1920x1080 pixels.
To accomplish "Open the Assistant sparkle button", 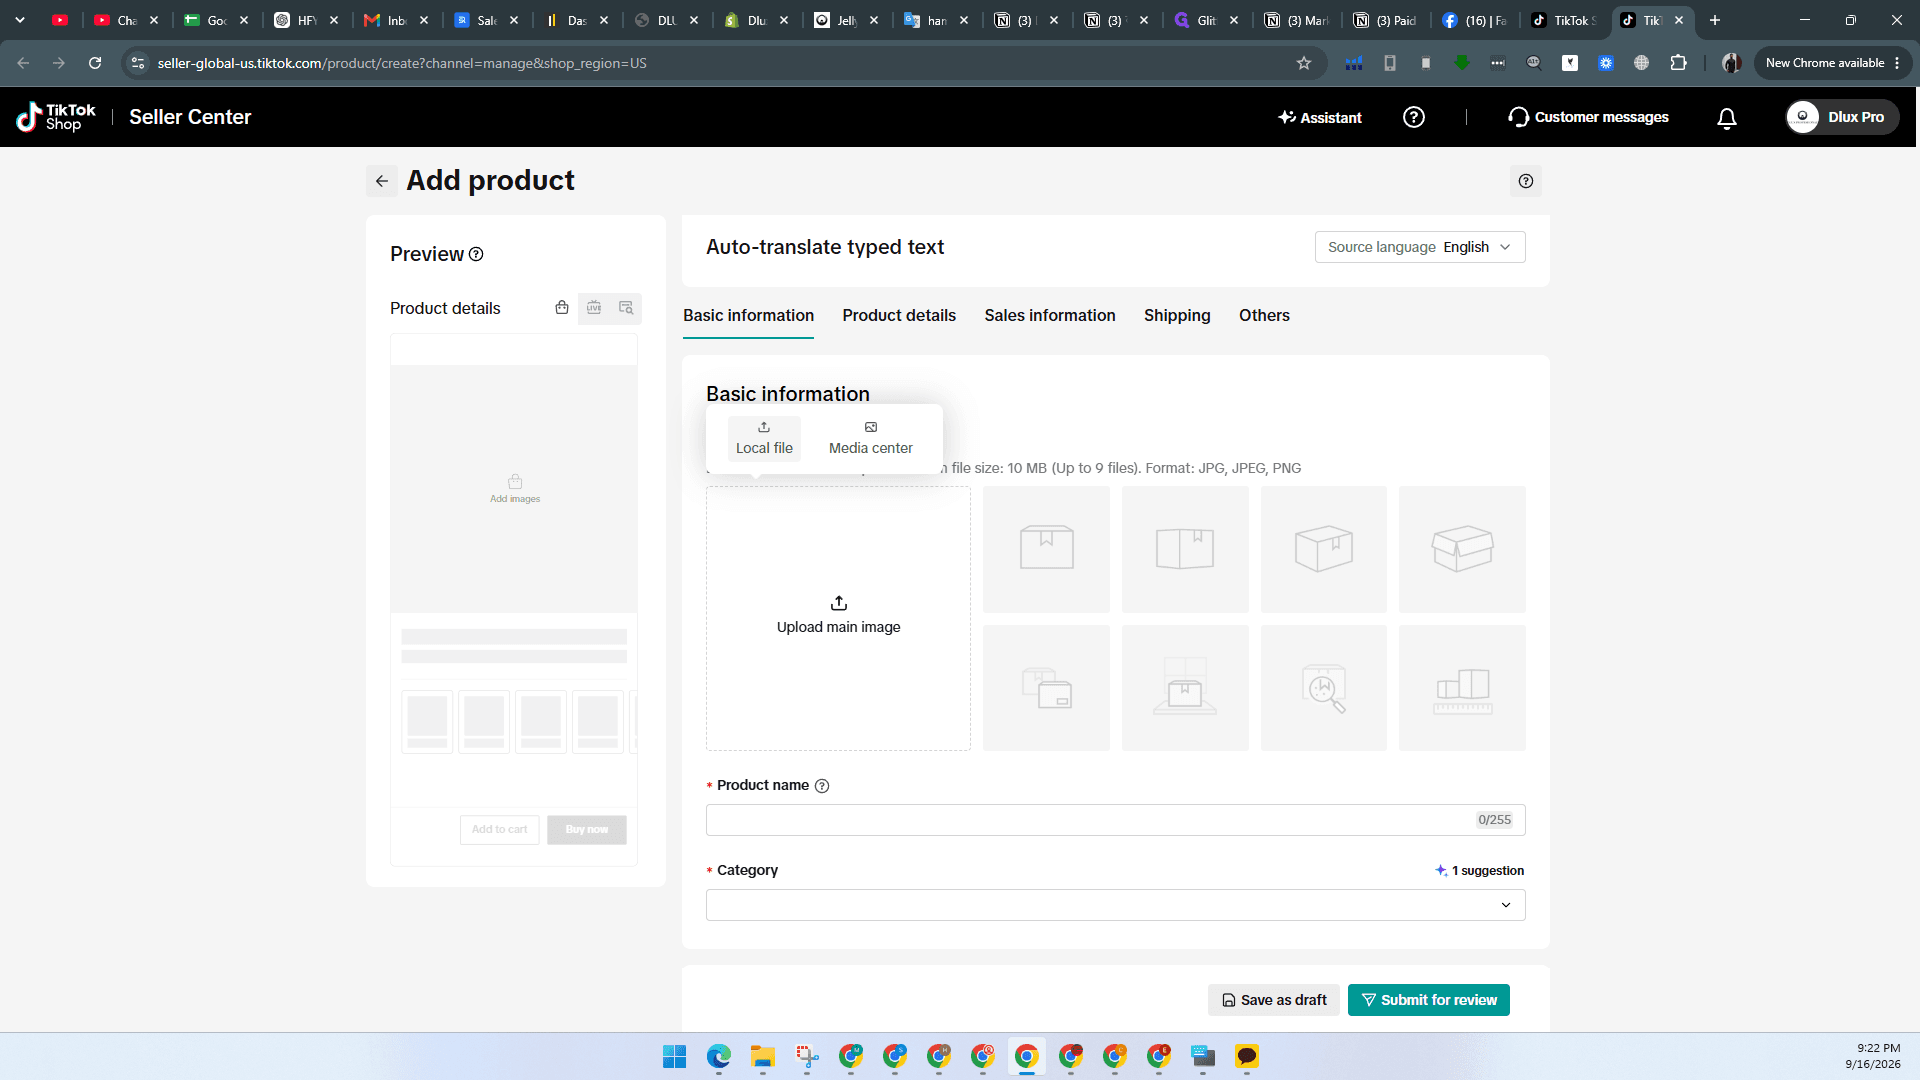I will click(1320, 117).
